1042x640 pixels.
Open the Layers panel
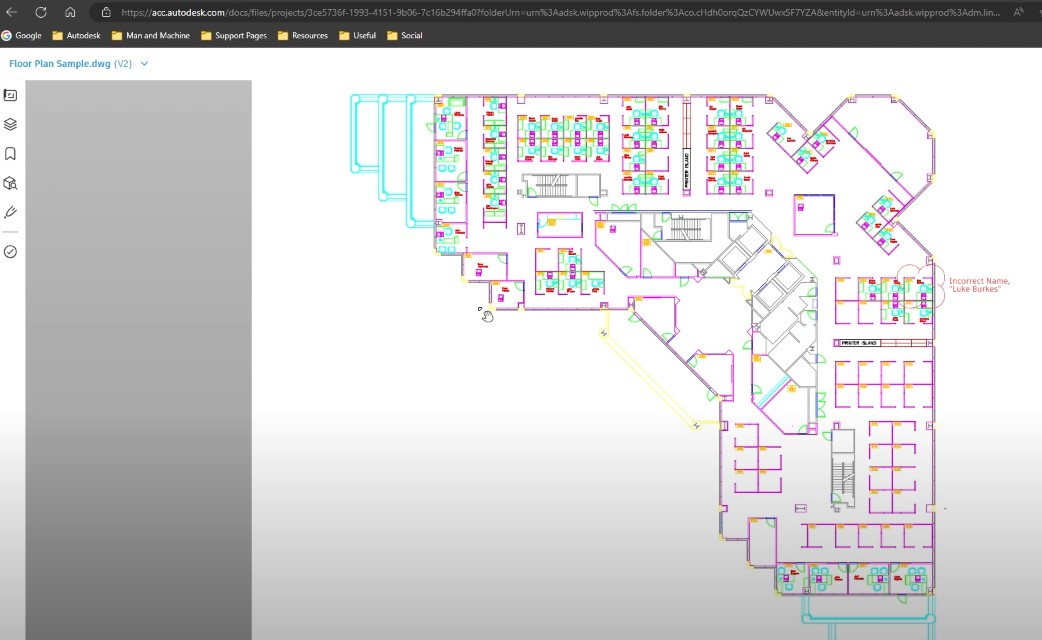coord(11,124)
